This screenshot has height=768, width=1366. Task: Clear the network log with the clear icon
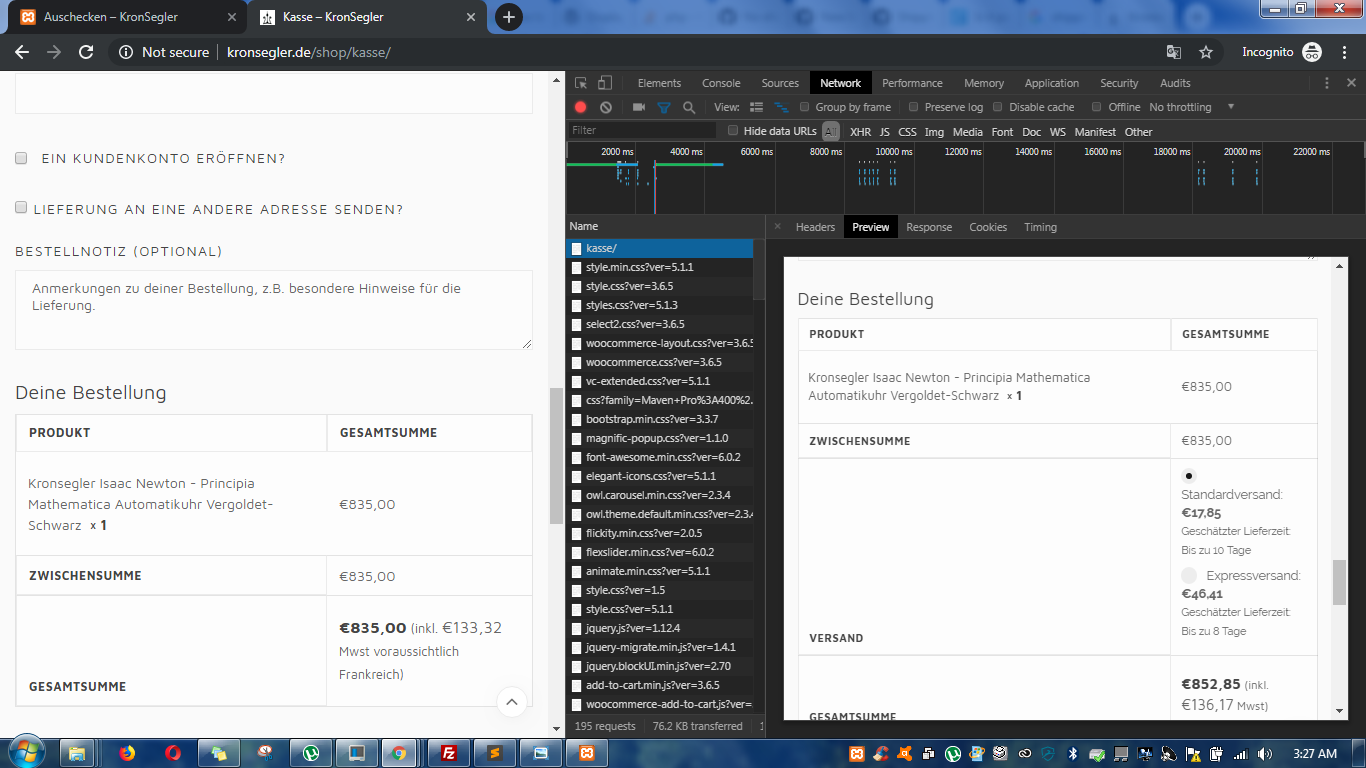point(606,107)
